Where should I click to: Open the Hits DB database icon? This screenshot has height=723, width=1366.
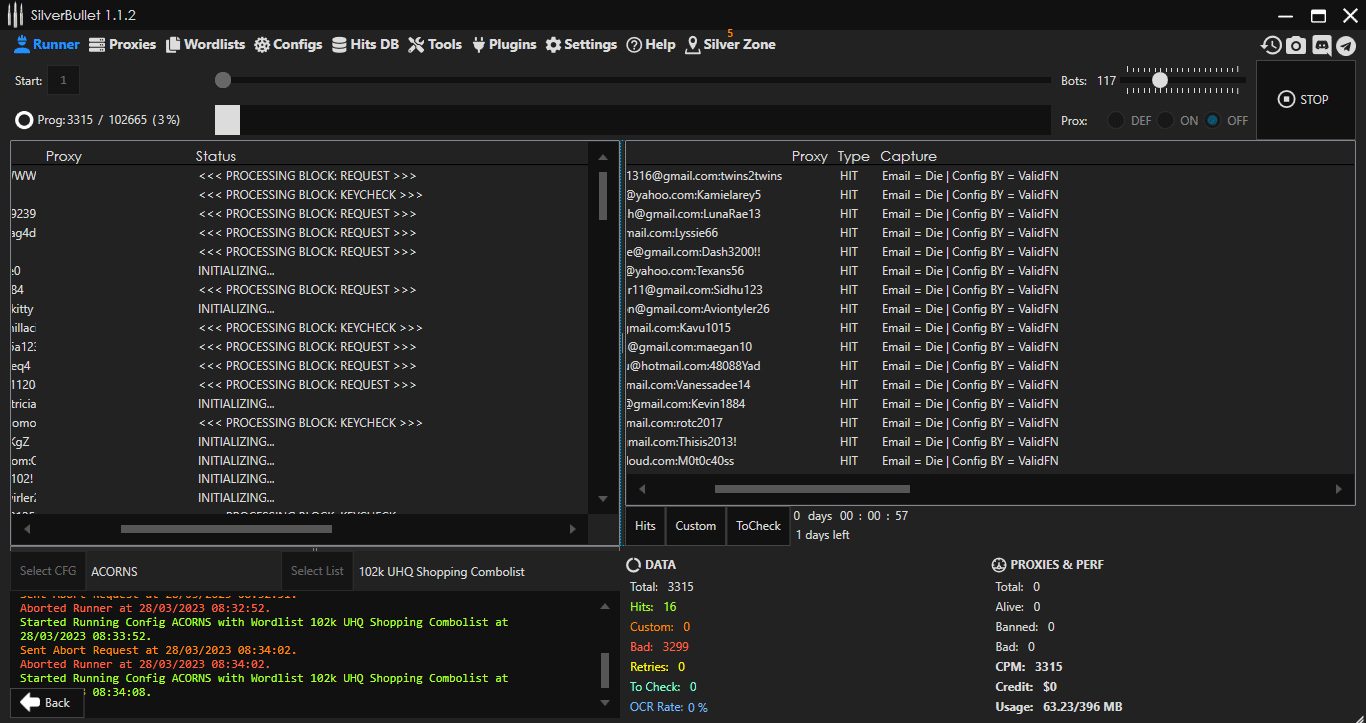(x=340, y=45)
